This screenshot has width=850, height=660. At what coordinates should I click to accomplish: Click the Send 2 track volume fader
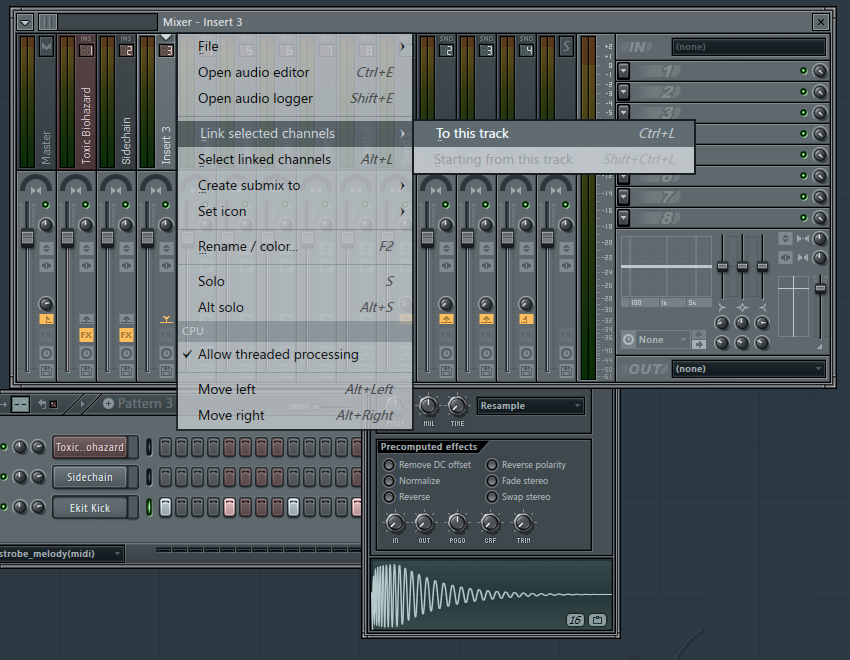(427, 237)
